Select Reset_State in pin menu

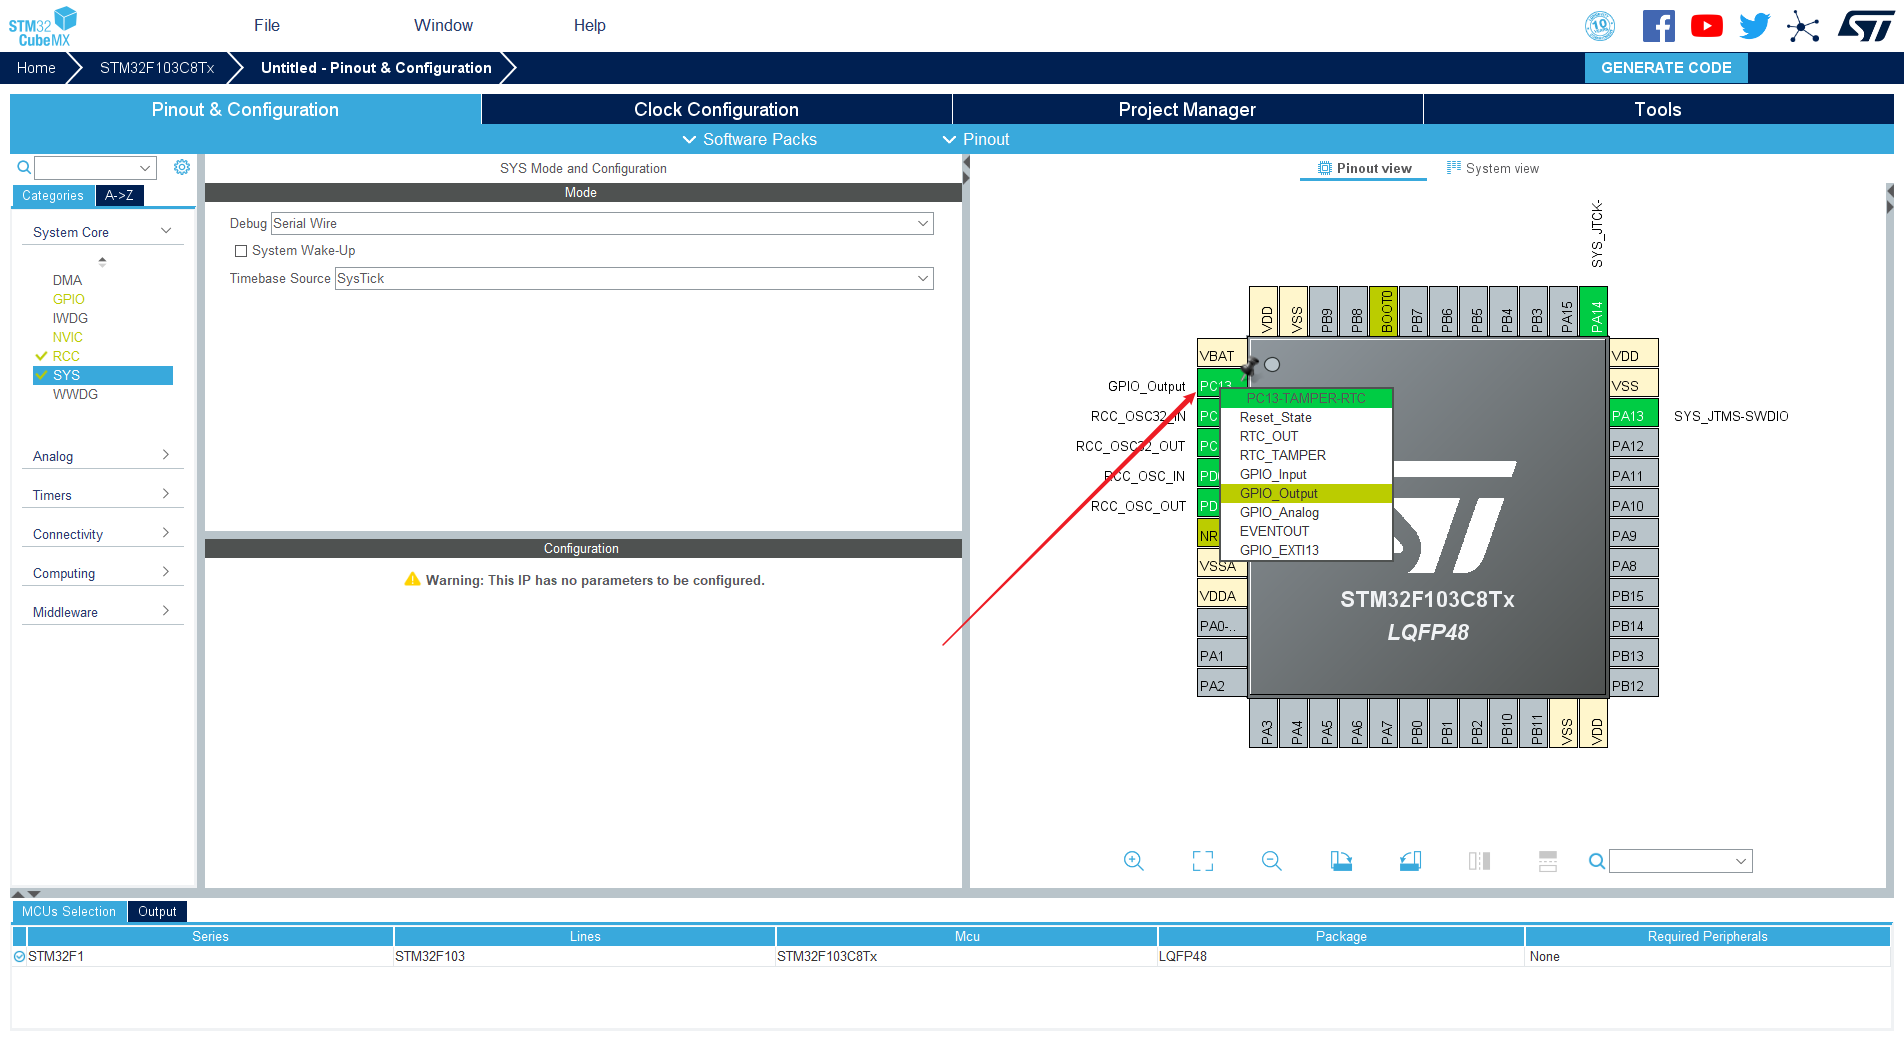[x=1306, y=417]
